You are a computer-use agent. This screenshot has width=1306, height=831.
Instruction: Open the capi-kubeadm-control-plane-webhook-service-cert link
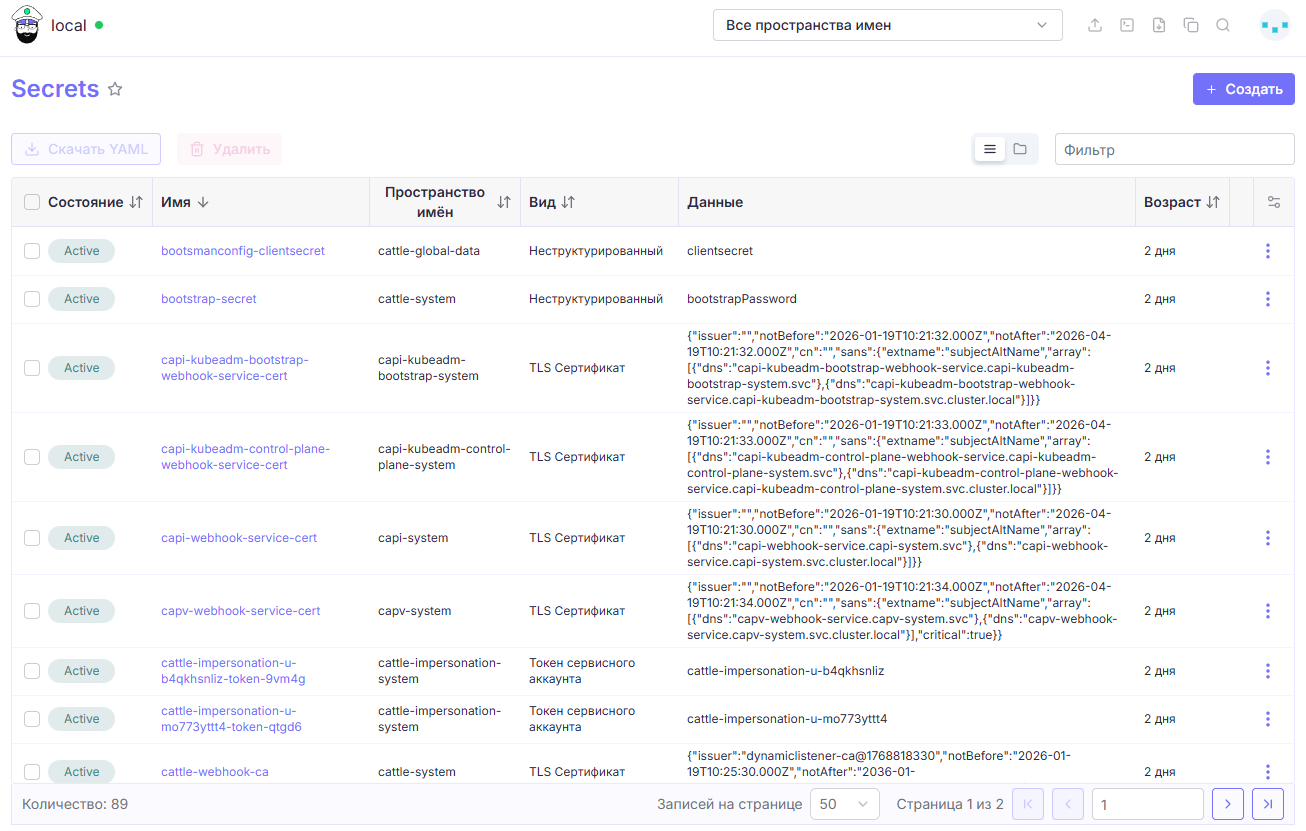[245, 457]
